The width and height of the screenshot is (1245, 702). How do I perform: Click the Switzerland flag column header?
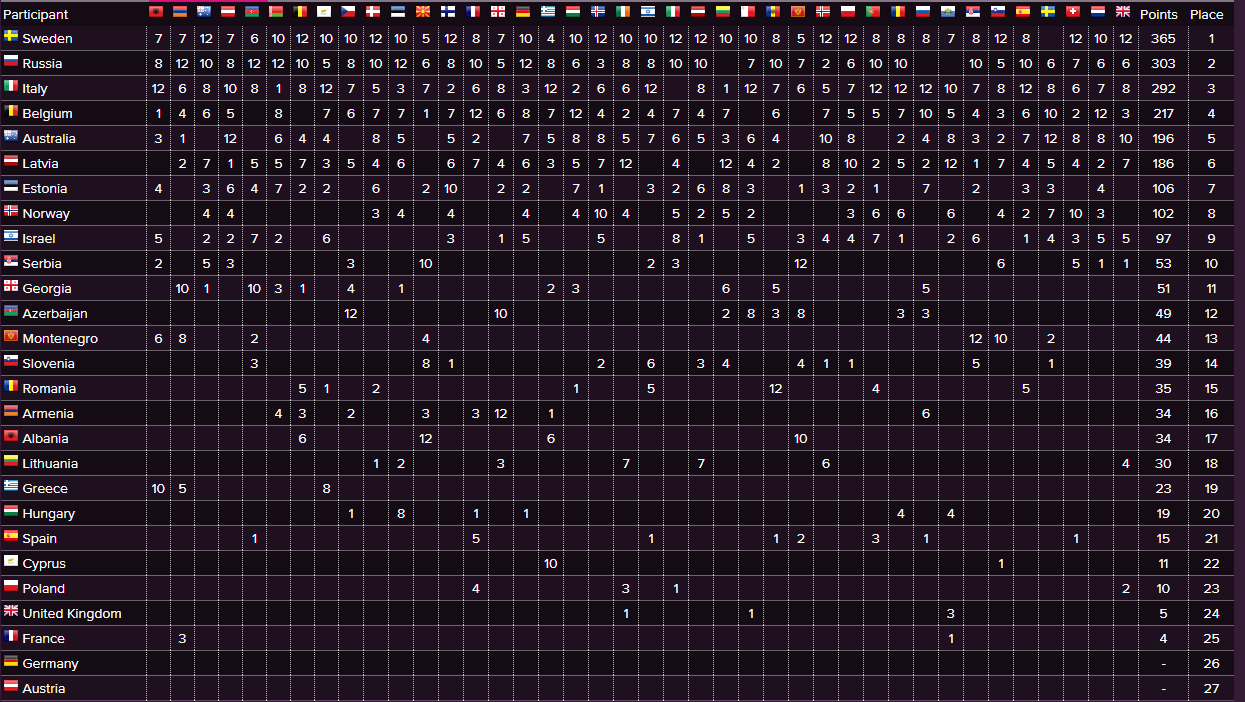coord(1073,12)
